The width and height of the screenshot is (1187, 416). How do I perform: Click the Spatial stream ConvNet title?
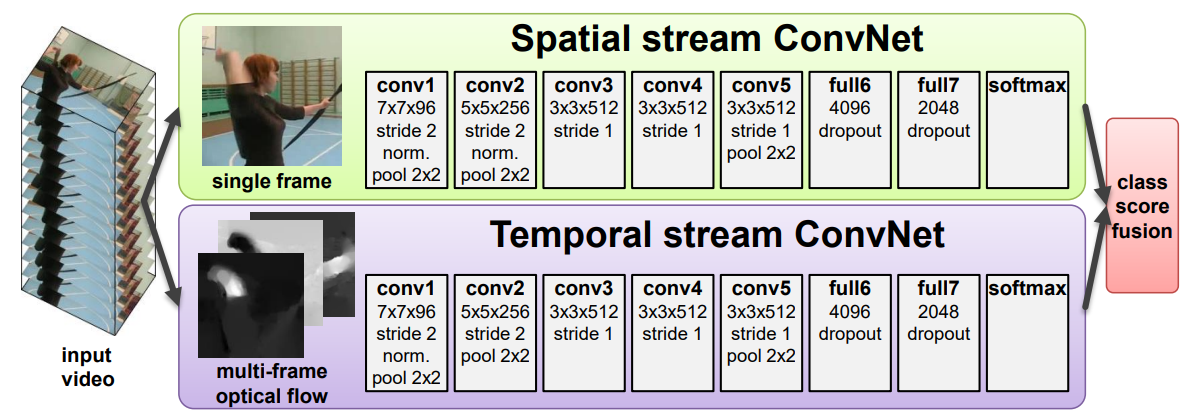point(717,40)
